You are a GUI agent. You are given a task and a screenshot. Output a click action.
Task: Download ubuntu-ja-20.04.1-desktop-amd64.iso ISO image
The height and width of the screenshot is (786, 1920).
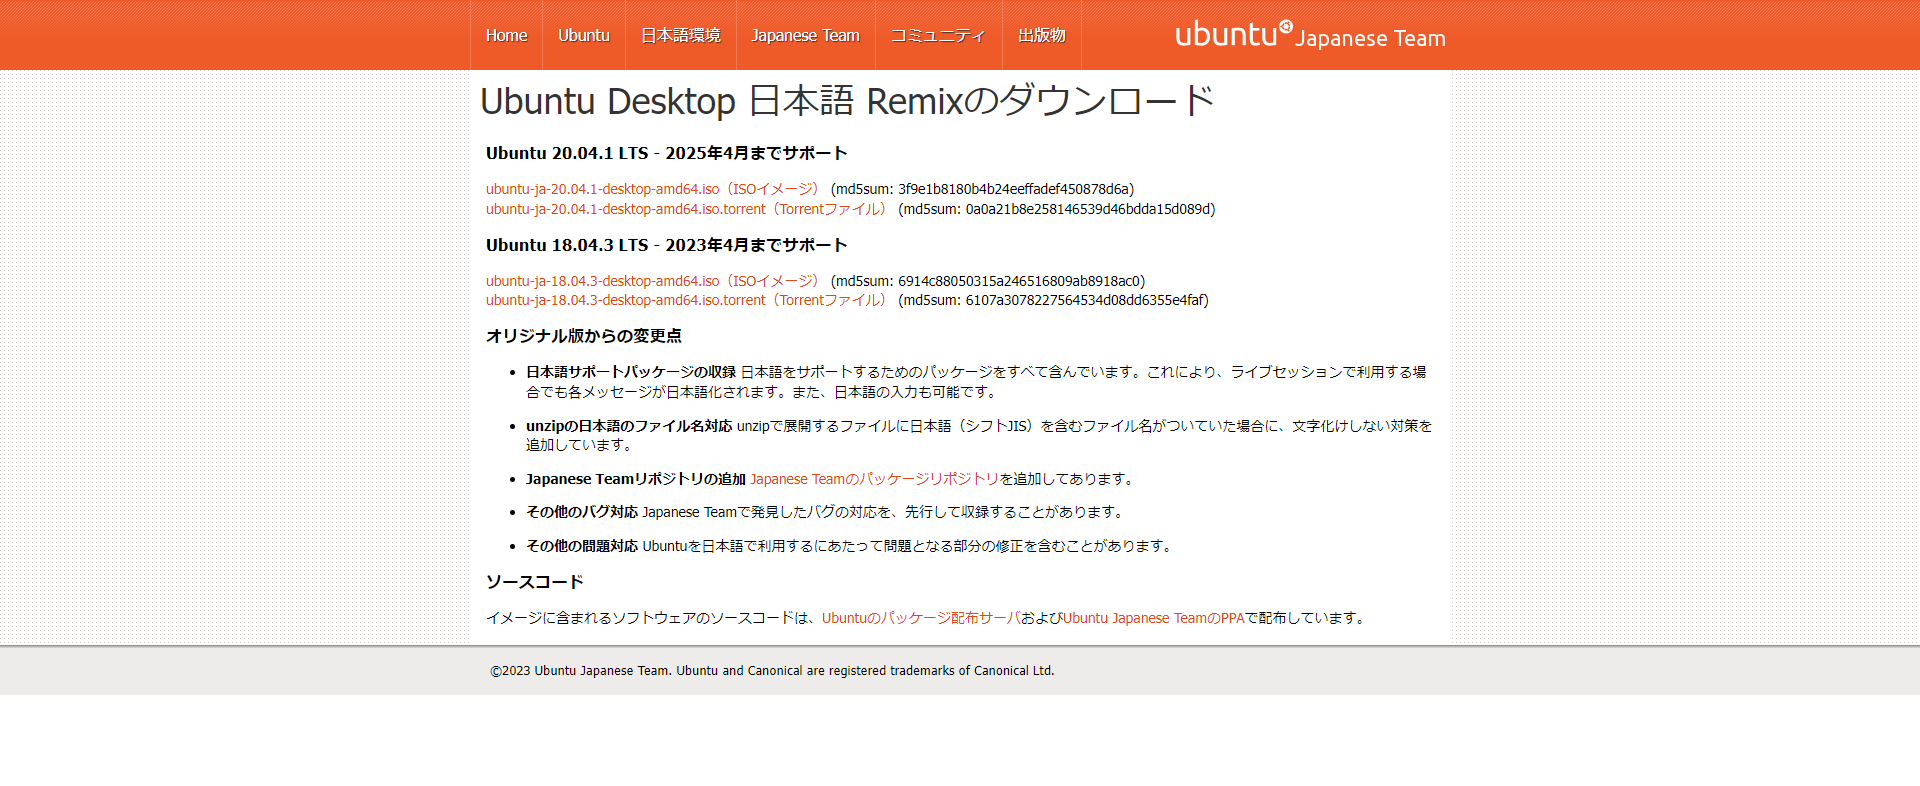coord(654,189)
